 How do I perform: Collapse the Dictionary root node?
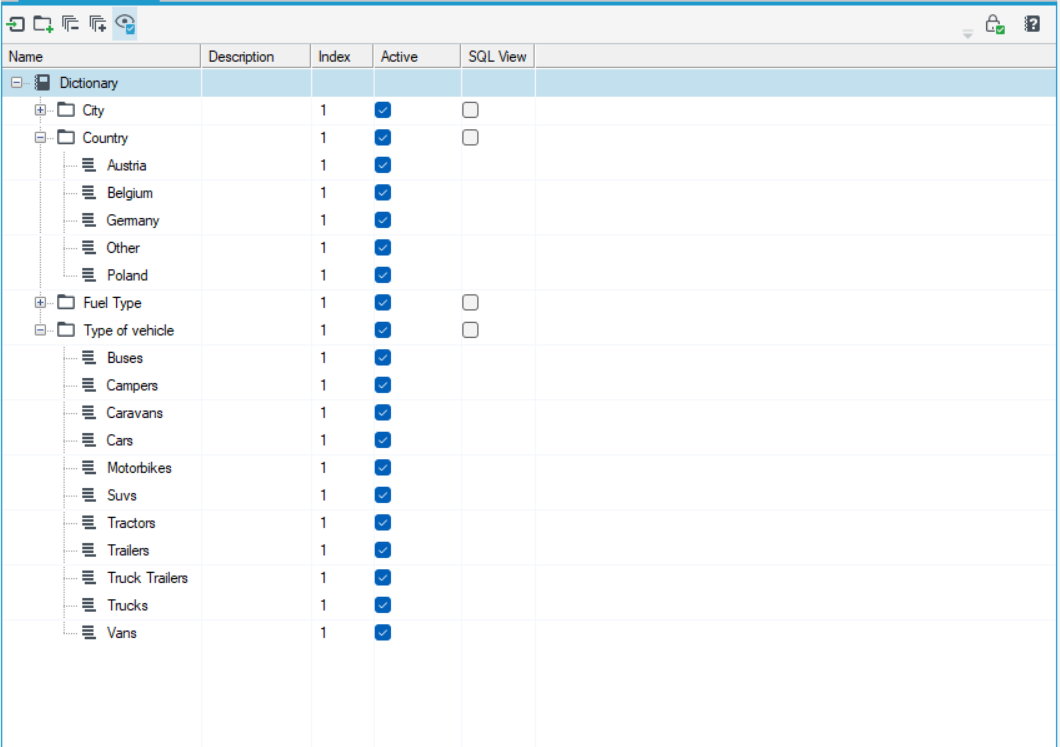(x=16, y=82)
